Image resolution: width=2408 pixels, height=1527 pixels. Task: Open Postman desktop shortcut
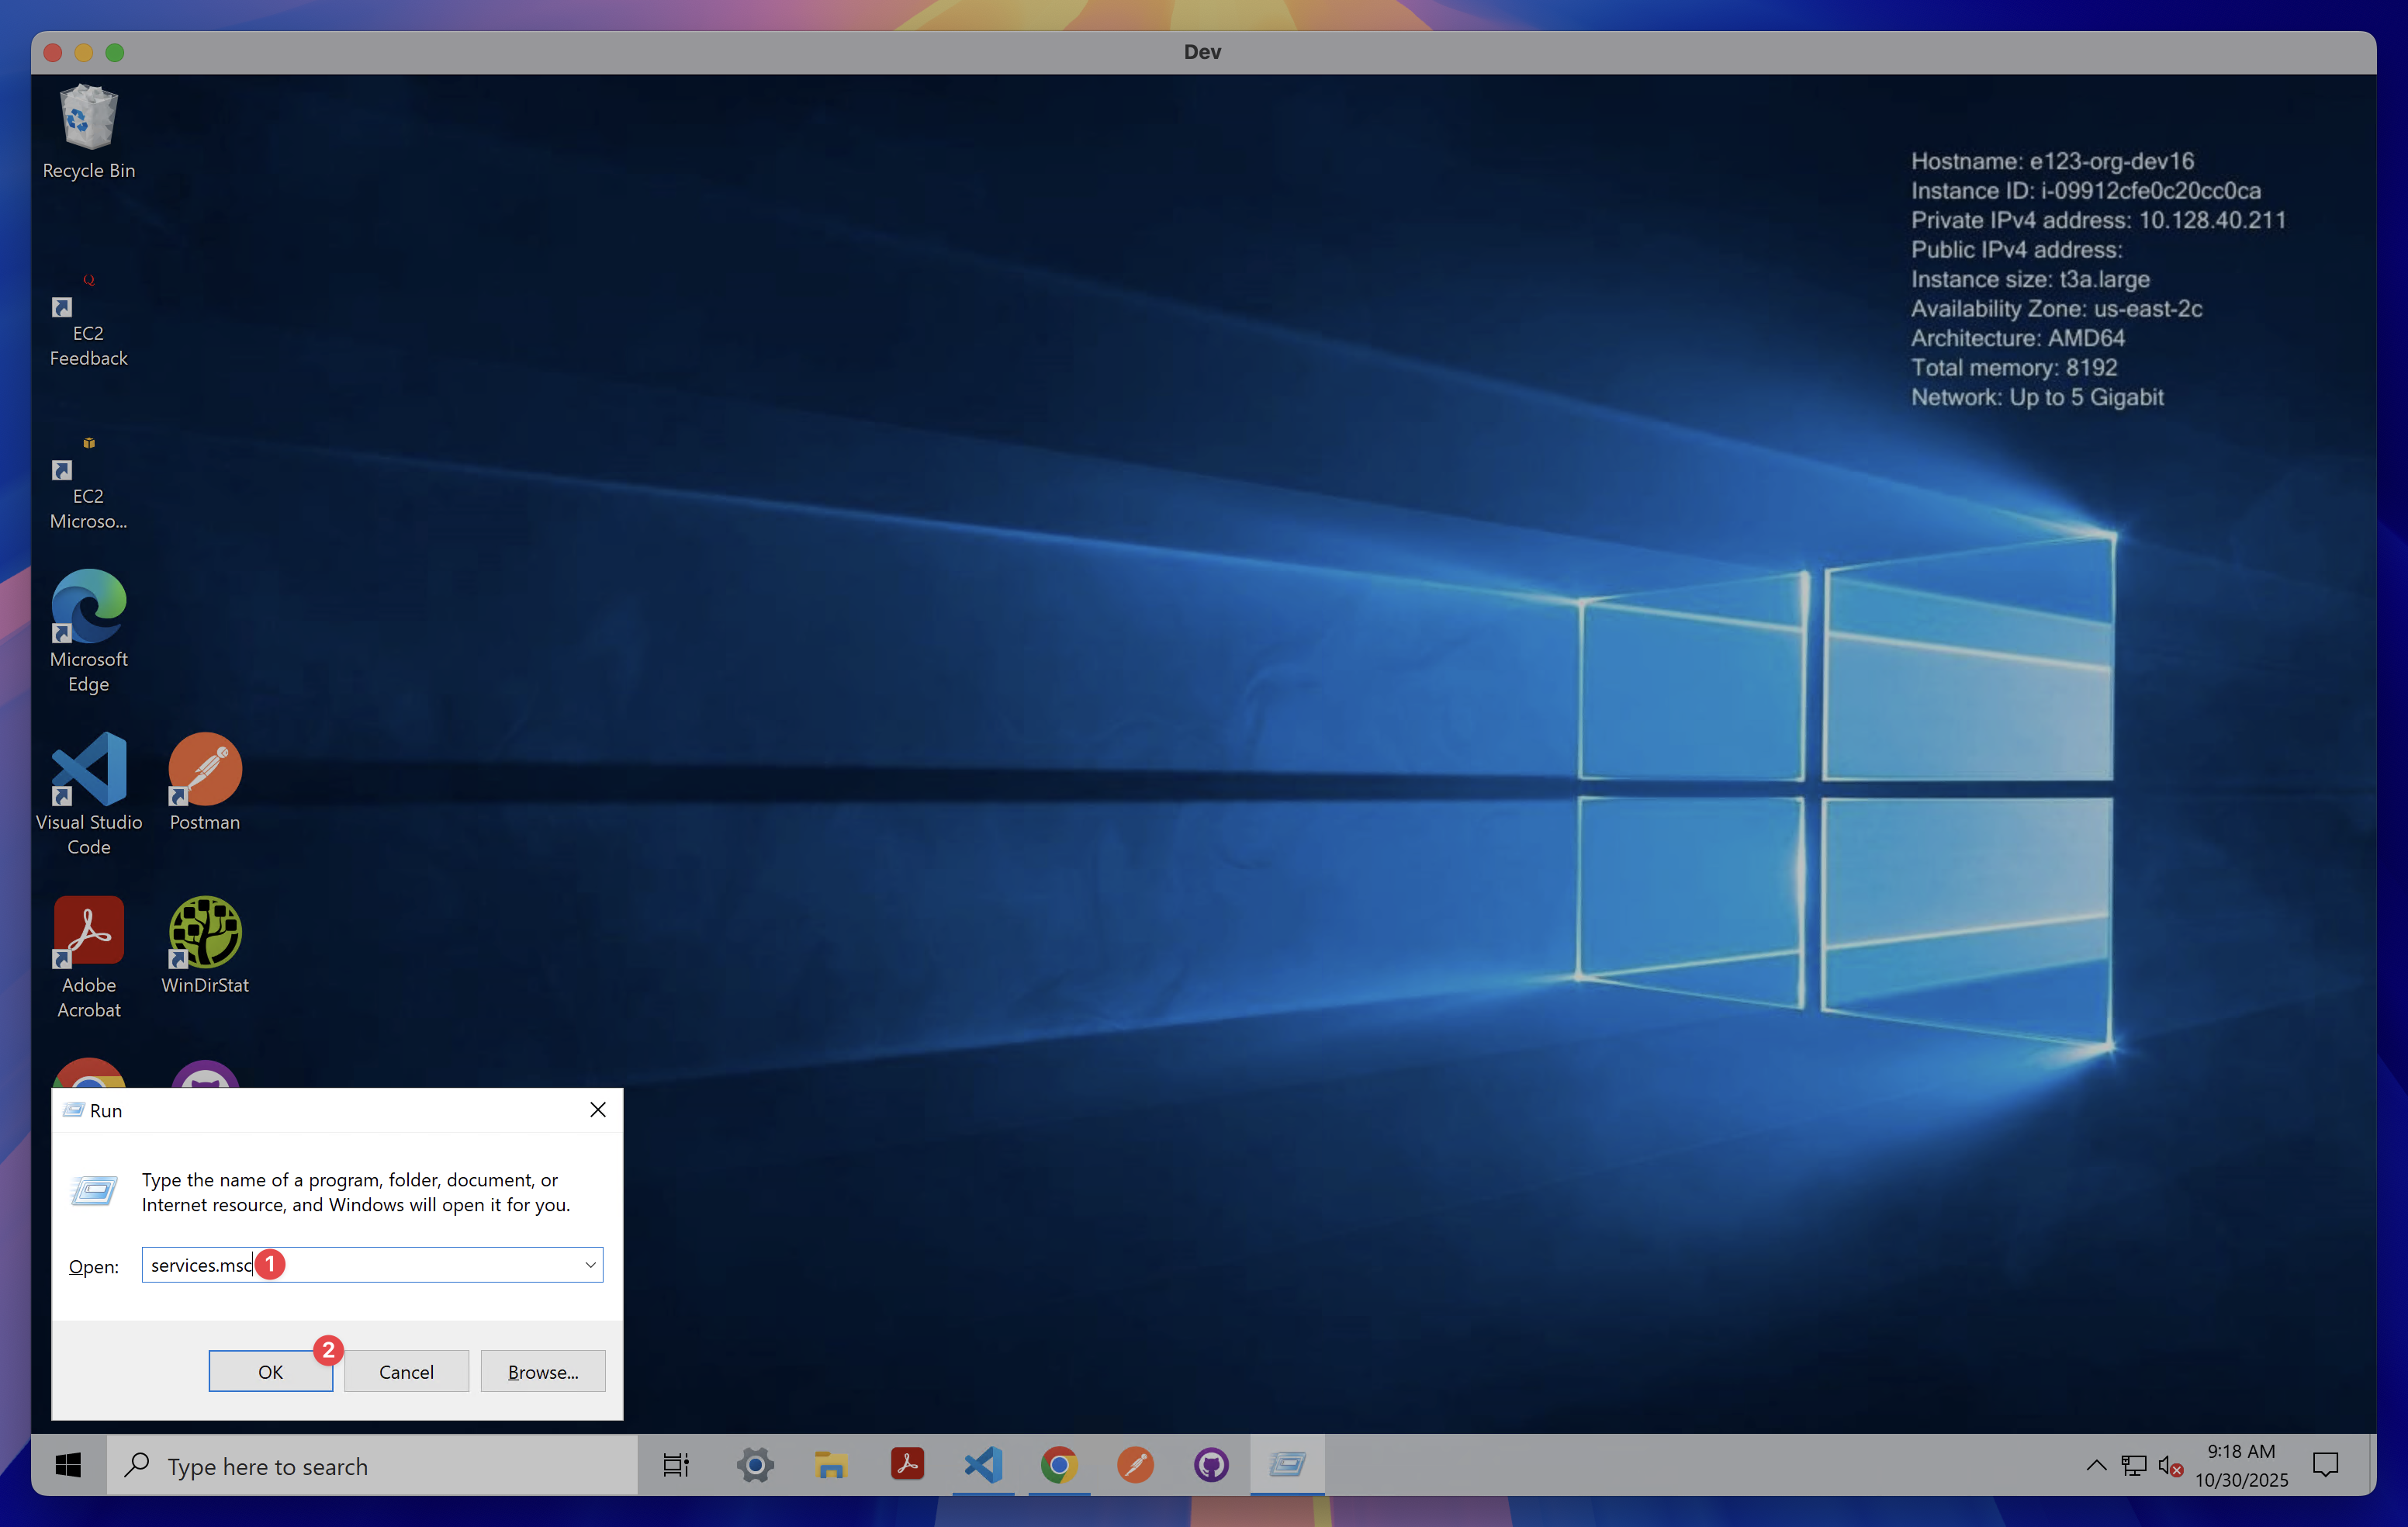tap(205, 770)
